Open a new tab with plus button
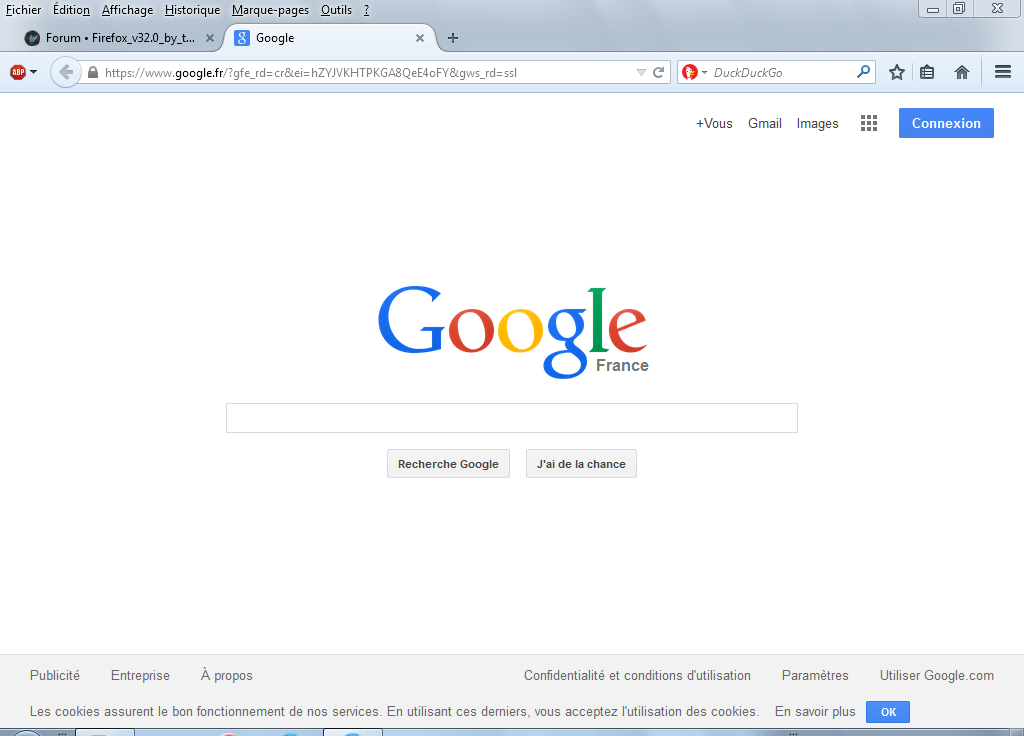The image size is (1024, 736). coord(453,38)
